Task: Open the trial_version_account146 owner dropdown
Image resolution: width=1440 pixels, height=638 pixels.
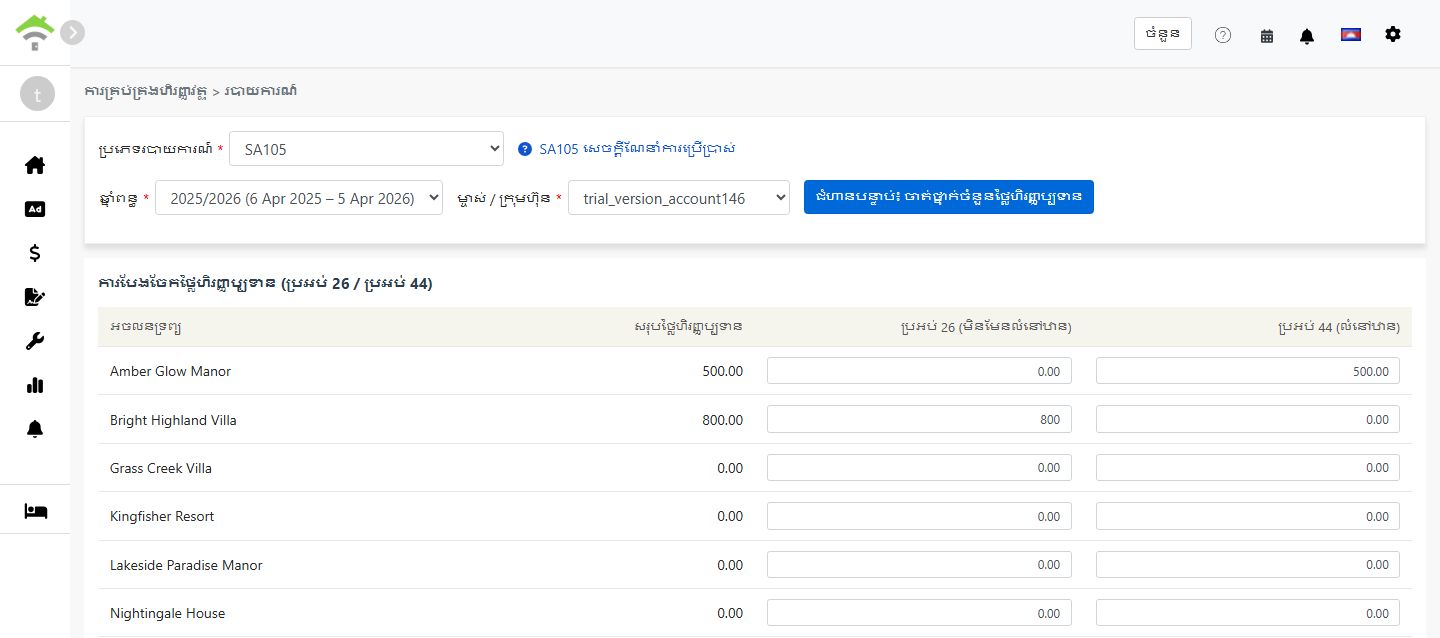Action: (679, 198)
